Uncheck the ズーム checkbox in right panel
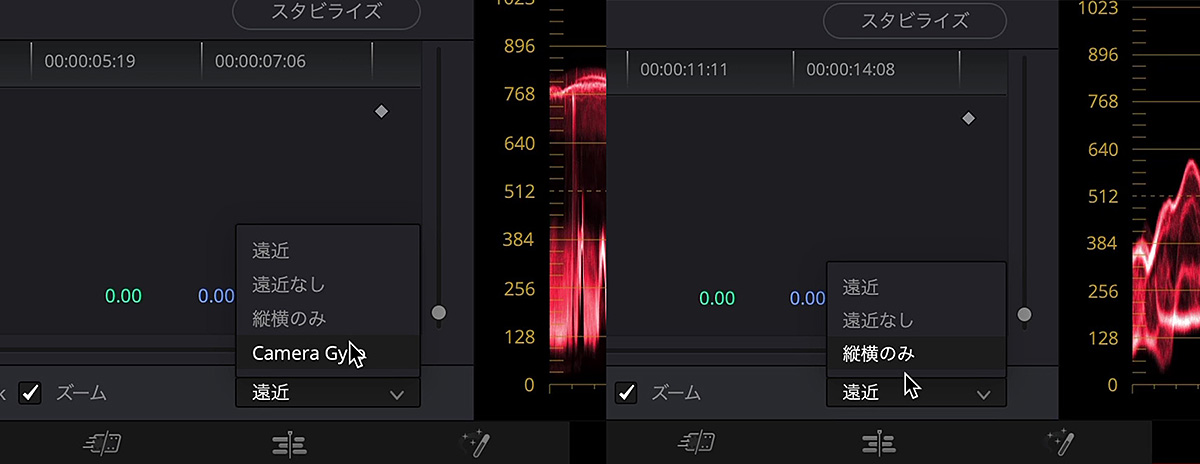The width and height of the screenshot is (1200, 464). click(626, 393)
